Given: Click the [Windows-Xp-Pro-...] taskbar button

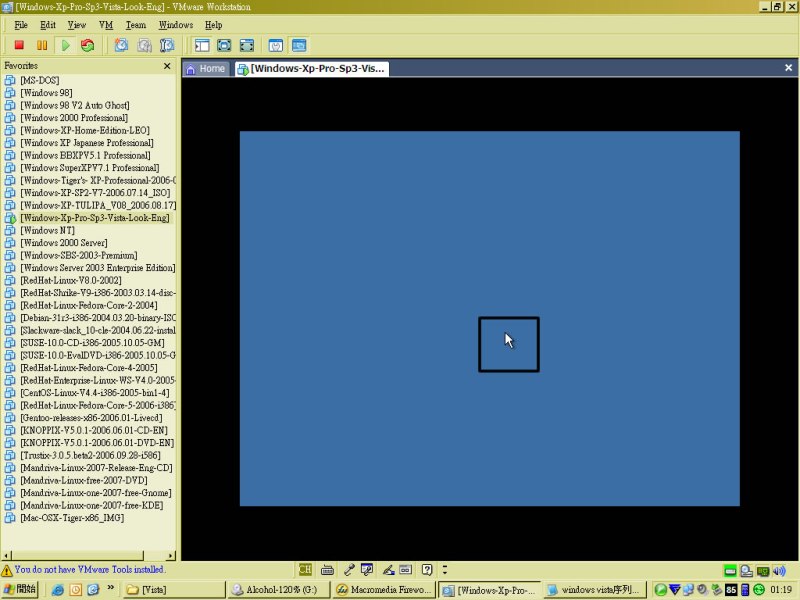Looking at the screenshot, I should [x=490, y=590].
